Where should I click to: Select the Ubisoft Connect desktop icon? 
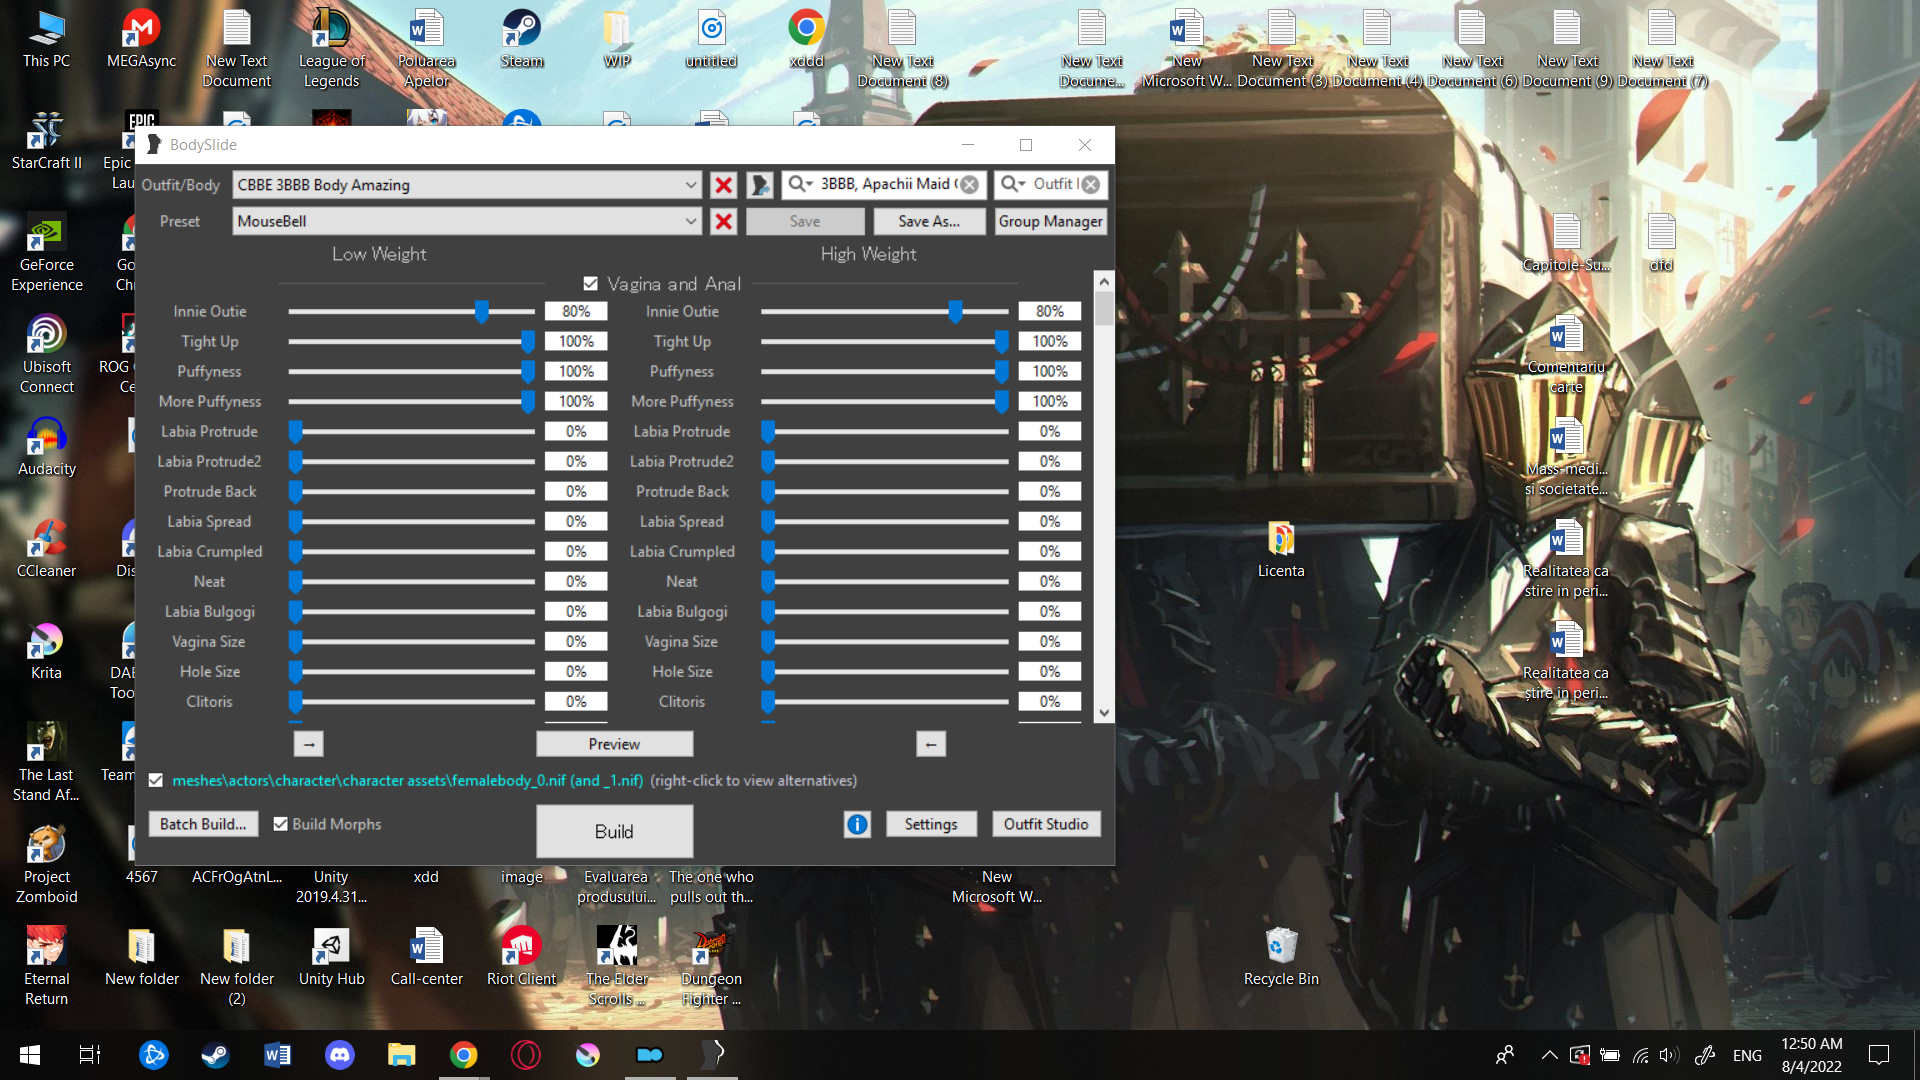[46, 354]
